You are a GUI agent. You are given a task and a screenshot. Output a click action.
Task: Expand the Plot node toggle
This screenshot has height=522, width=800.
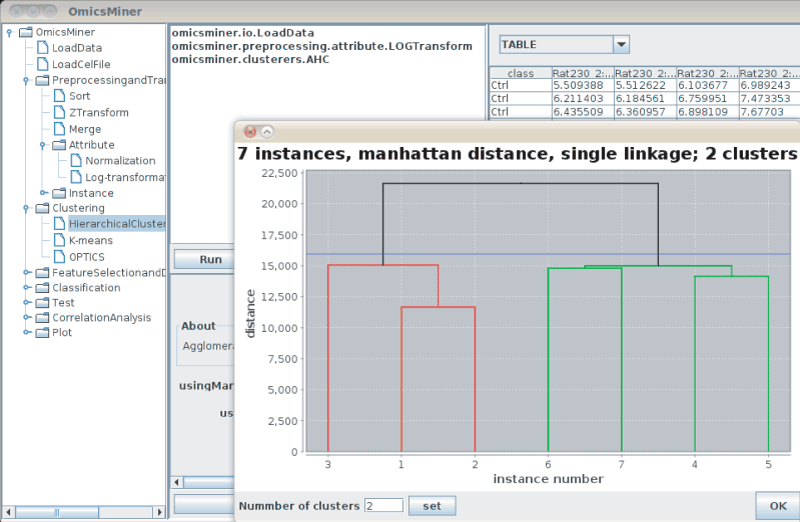[27, 332]
